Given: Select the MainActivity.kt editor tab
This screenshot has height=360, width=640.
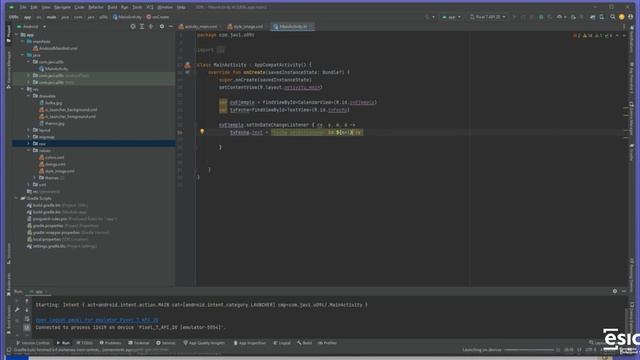Looking at the screenshot, I should pyautogui.click(x=292, y=27).
